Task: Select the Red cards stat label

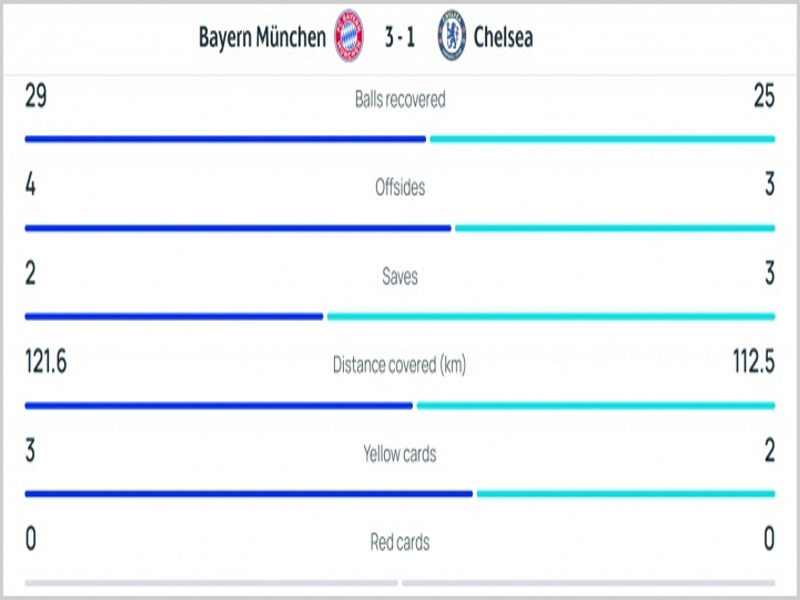Action: [x=400, y=542]
